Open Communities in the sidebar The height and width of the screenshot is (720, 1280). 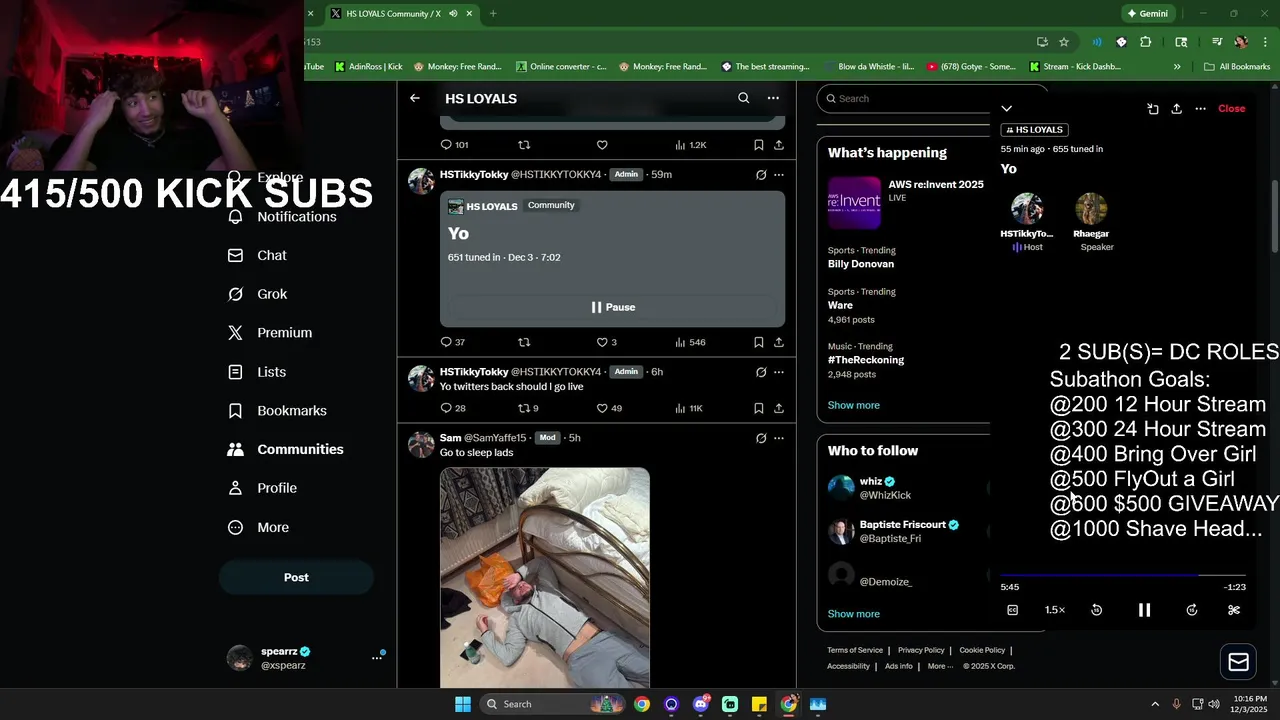[x=286, y=449]
